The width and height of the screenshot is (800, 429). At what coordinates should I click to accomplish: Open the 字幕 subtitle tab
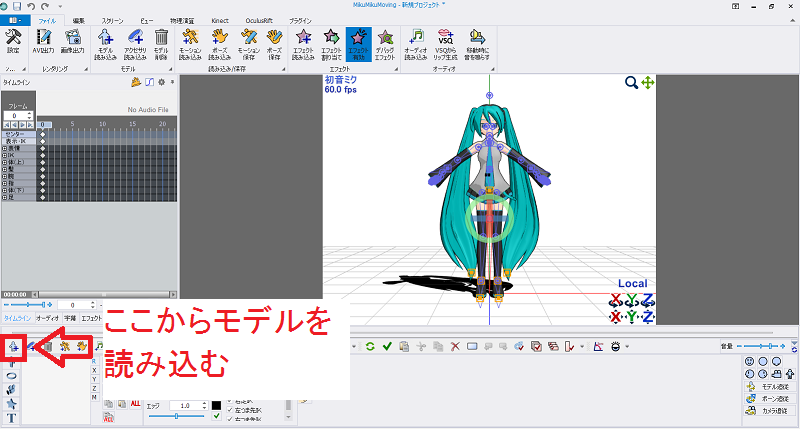[x=70, y=318]
